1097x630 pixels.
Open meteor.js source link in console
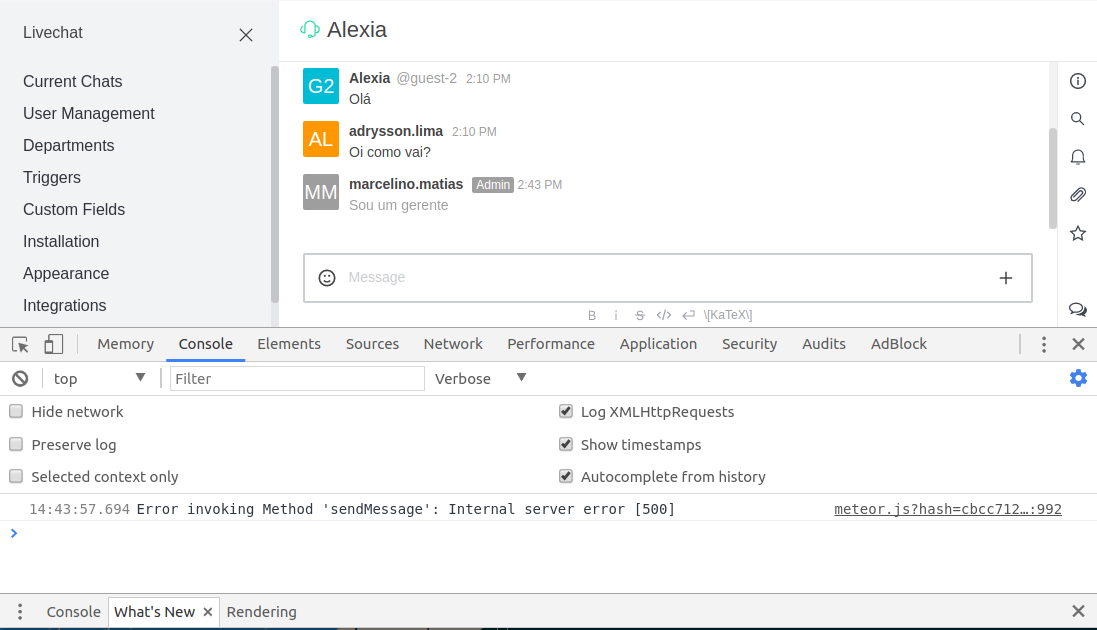948,510
